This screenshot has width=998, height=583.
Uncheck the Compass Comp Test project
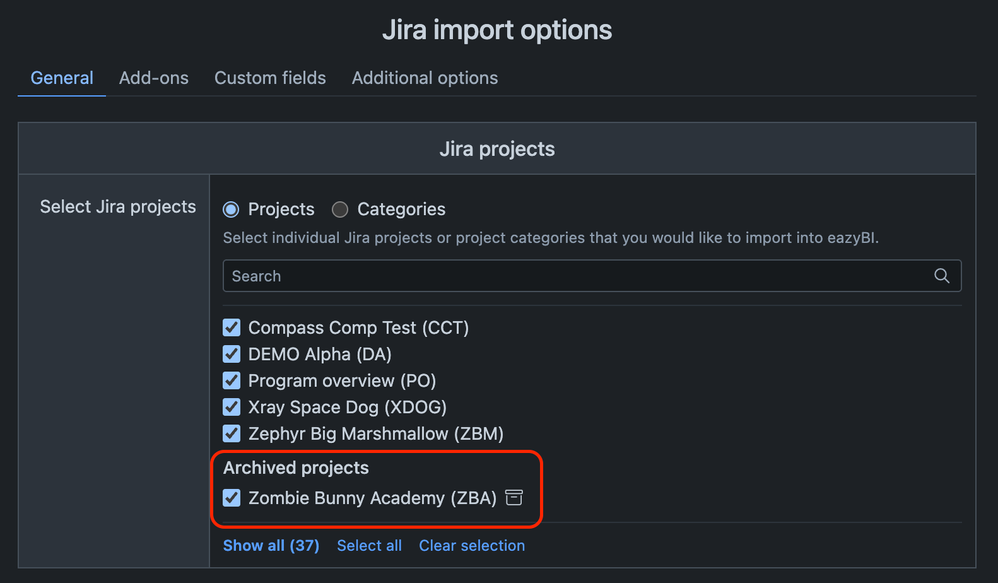231,327
